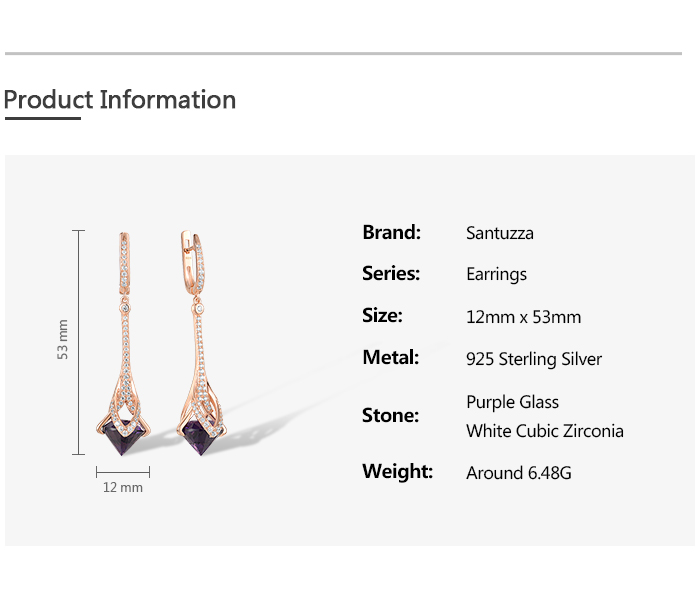Click the White Cubic Zirconia text
This screenshot has height=596, width=700.
(x=544, y=431)
